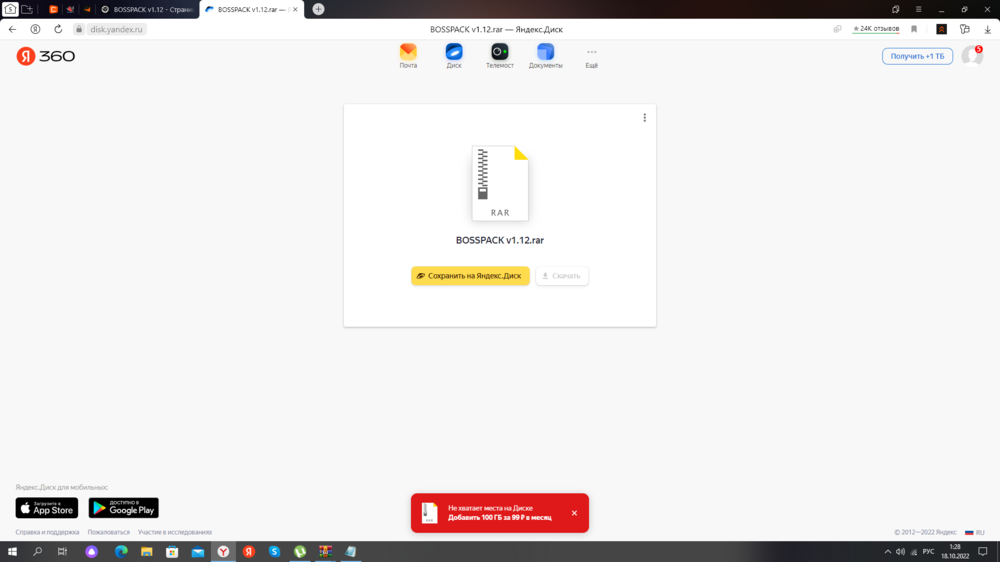Launch Alice assistant from taskbar

[x=92, y=552]
